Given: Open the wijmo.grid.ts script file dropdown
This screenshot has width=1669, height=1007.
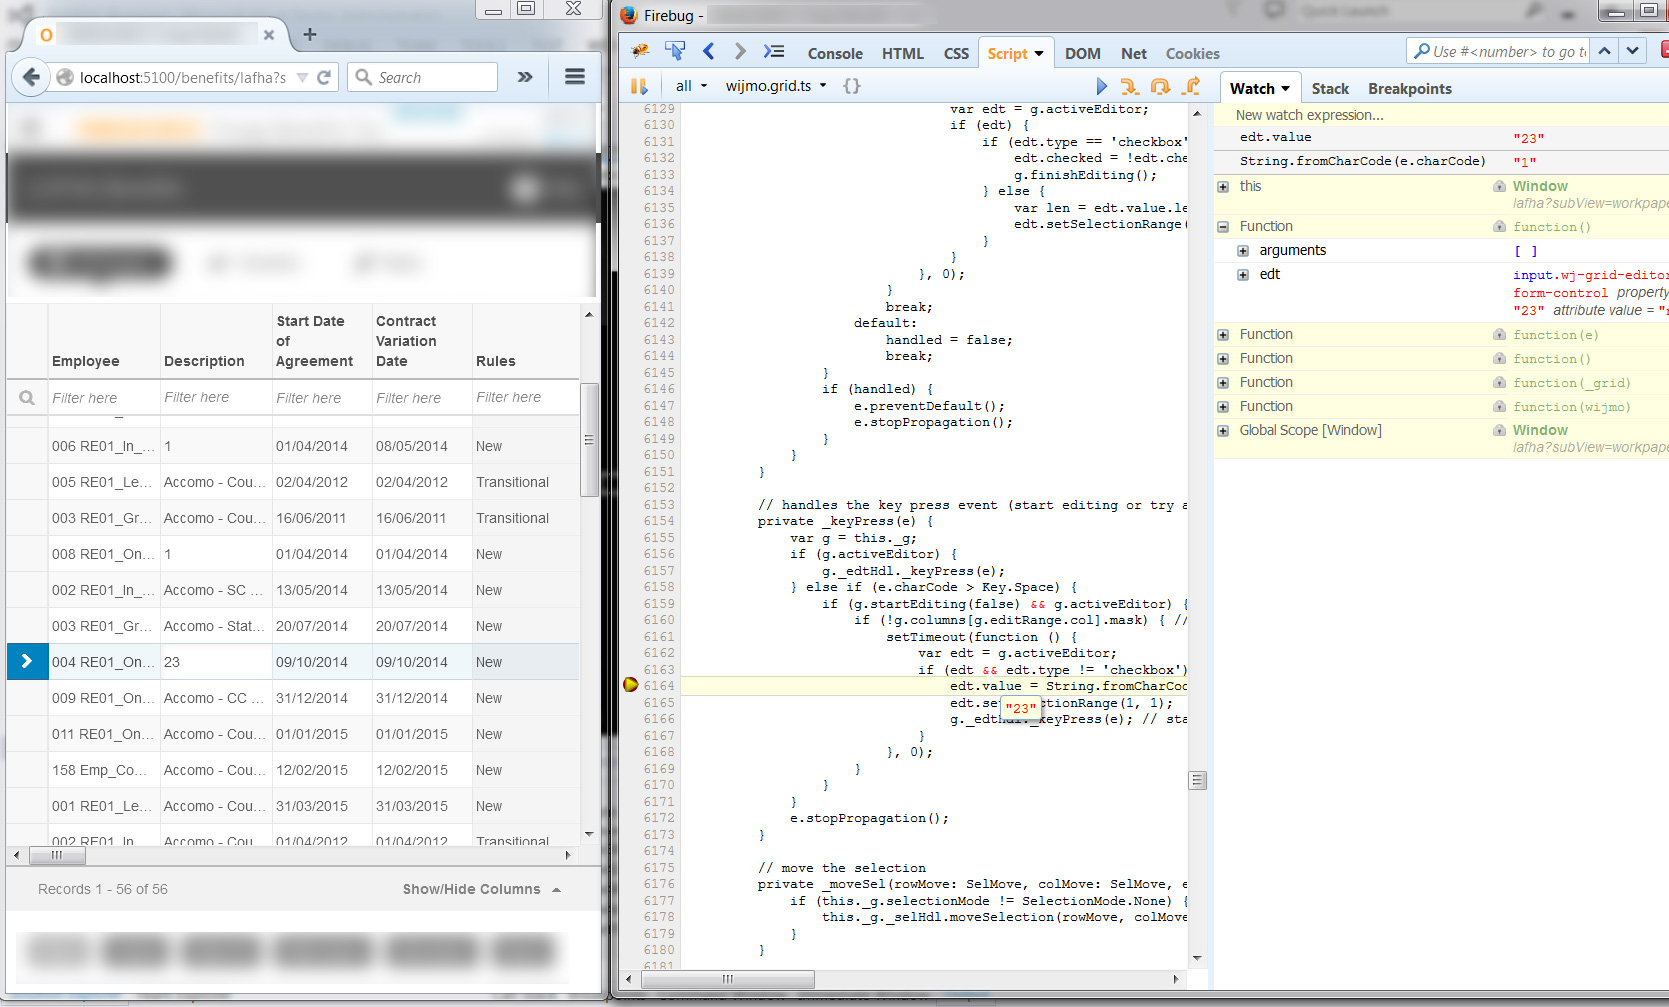Looking at the screenshot, I should click(776, 86).
